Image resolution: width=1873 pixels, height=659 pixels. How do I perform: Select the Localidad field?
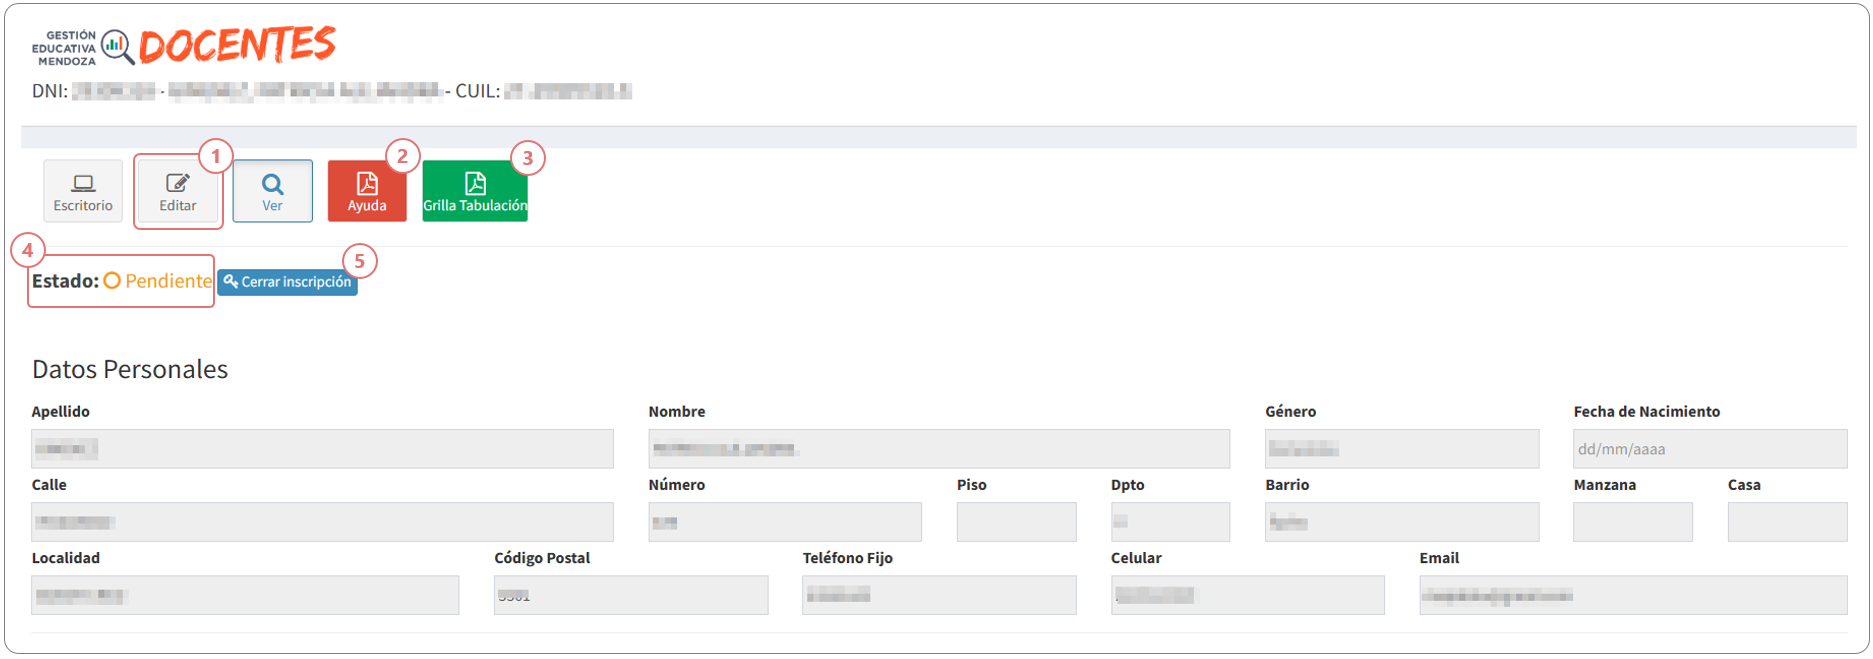click(245, 595)
